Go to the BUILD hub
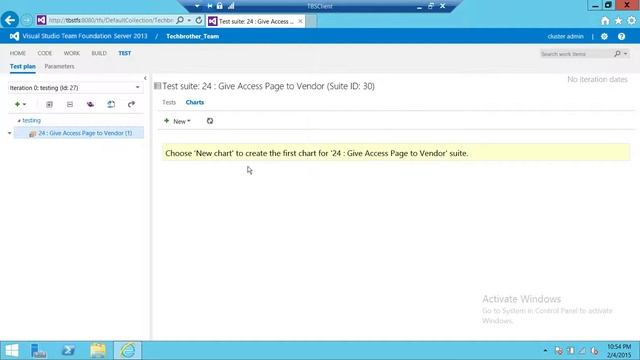Image resolution: width=640 pixels, height=360 pixels. pos(99,53)
